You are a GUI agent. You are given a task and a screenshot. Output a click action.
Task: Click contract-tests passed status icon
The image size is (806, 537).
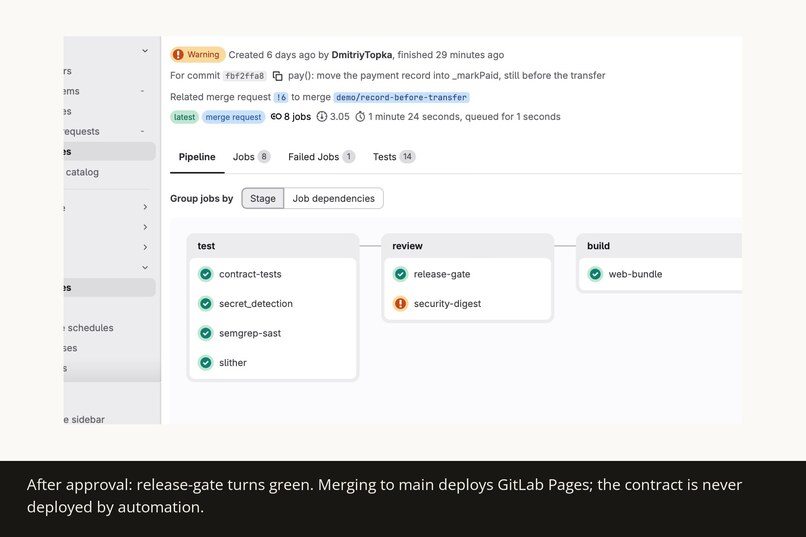(x=206, y=274)
